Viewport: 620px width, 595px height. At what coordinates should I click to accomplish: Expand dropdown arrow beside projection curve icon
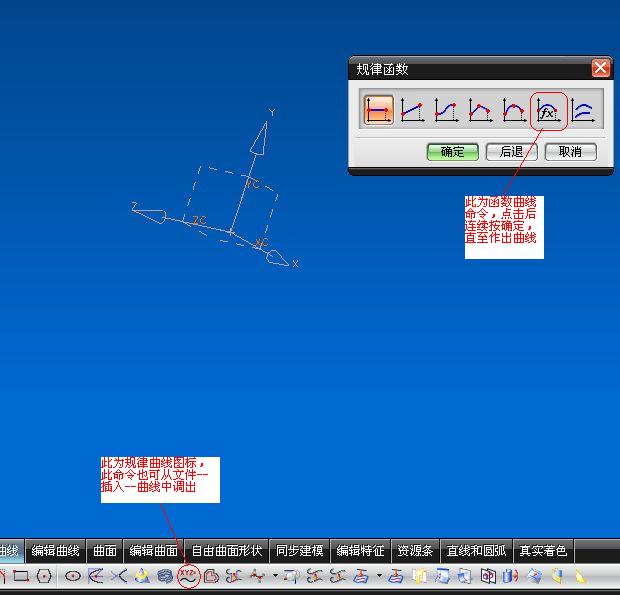point(379,576)
